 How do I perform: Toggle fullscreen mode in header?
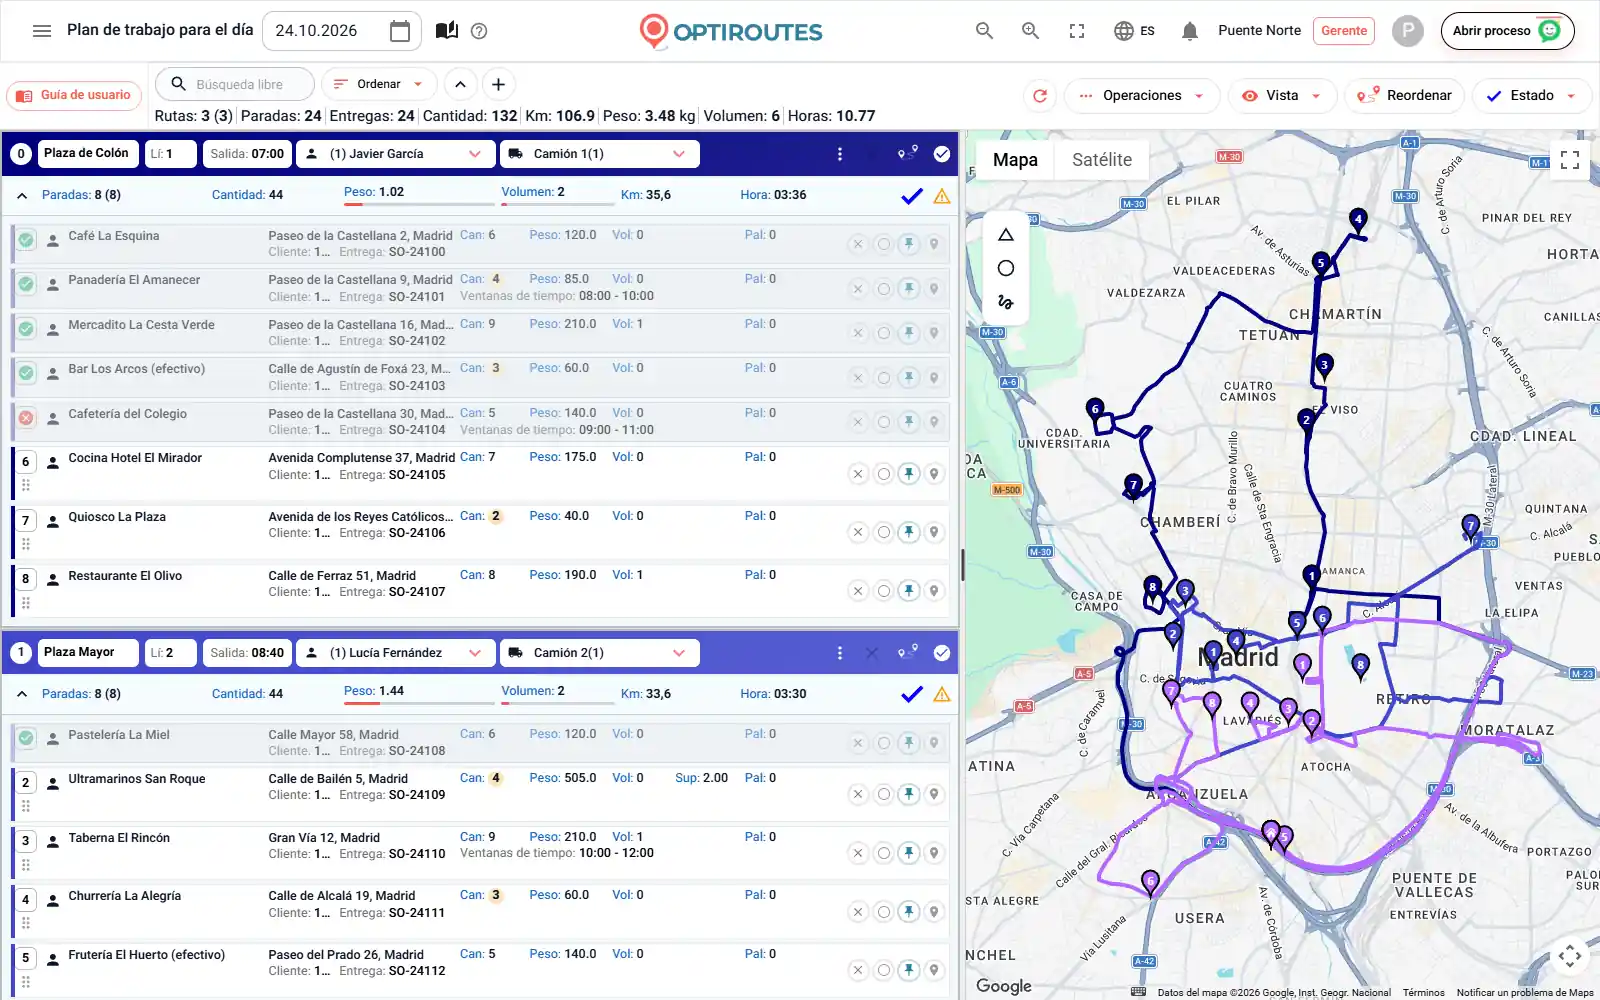(1077, 31)
